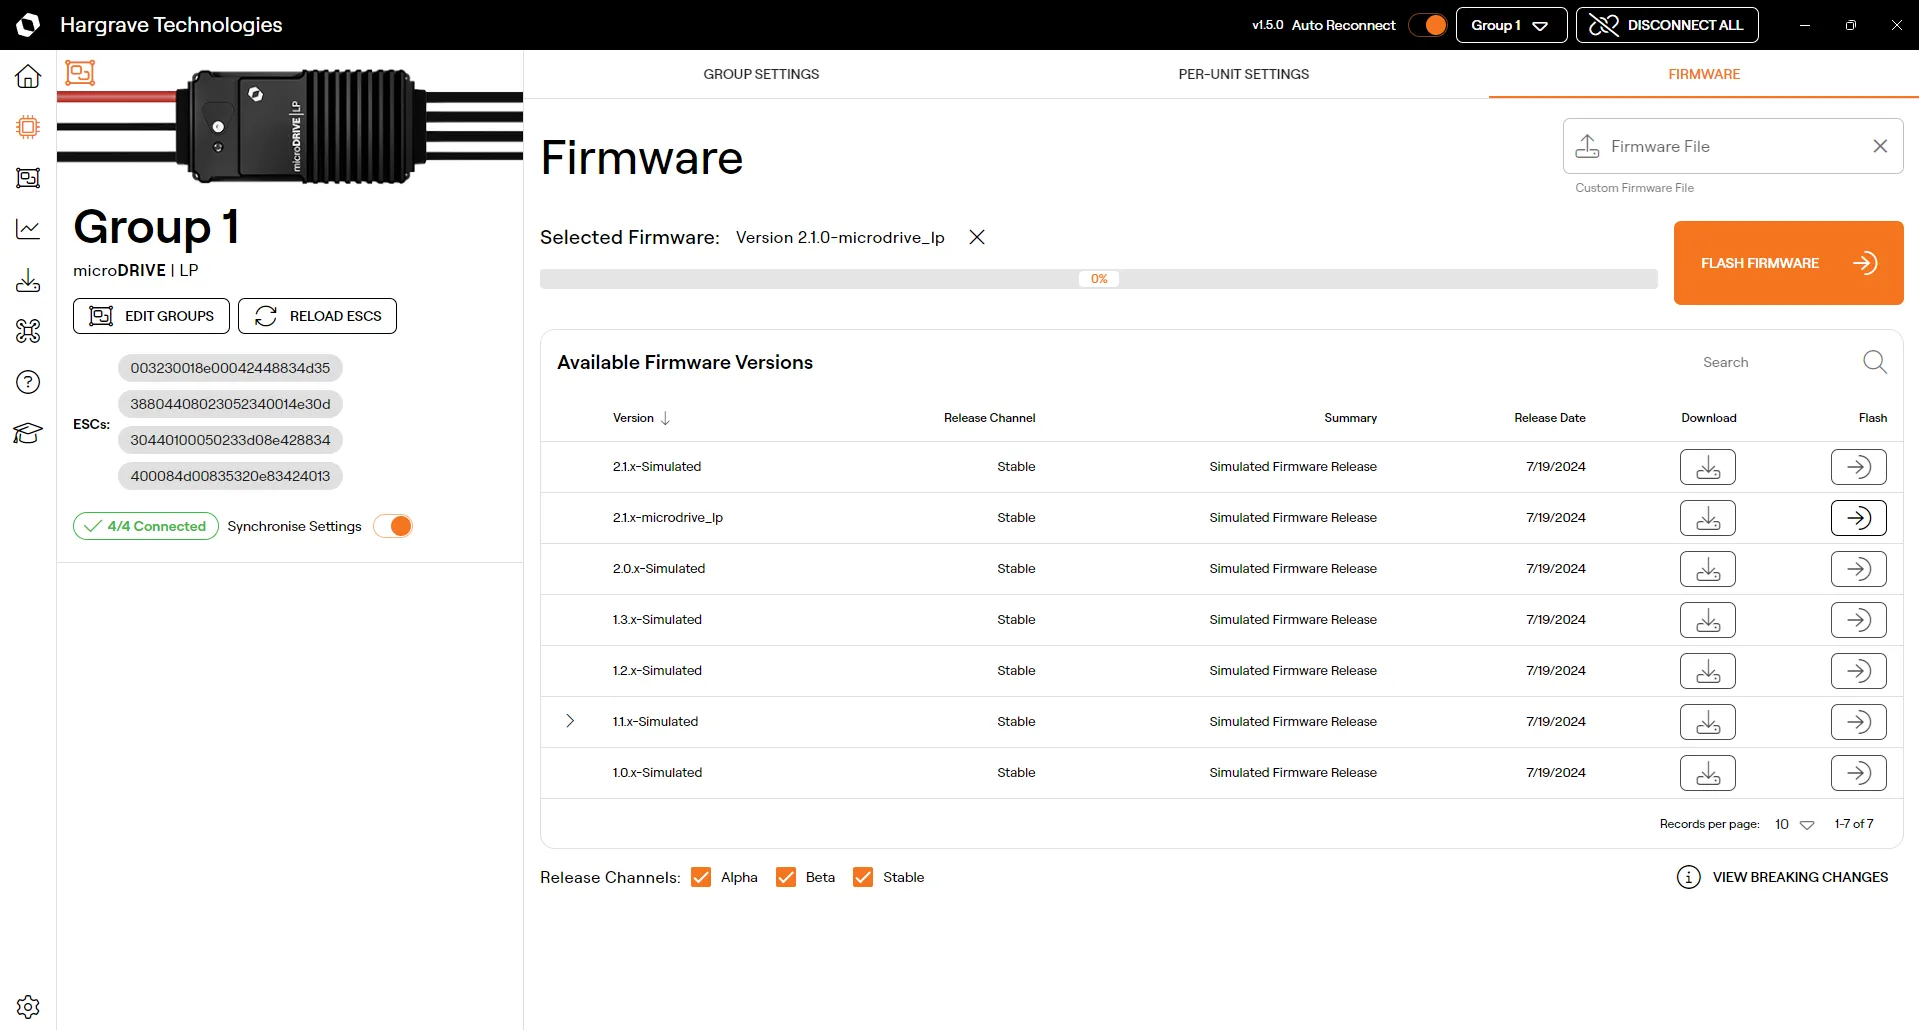Open the Group 1 dropdown

[x=1511, y=25]
